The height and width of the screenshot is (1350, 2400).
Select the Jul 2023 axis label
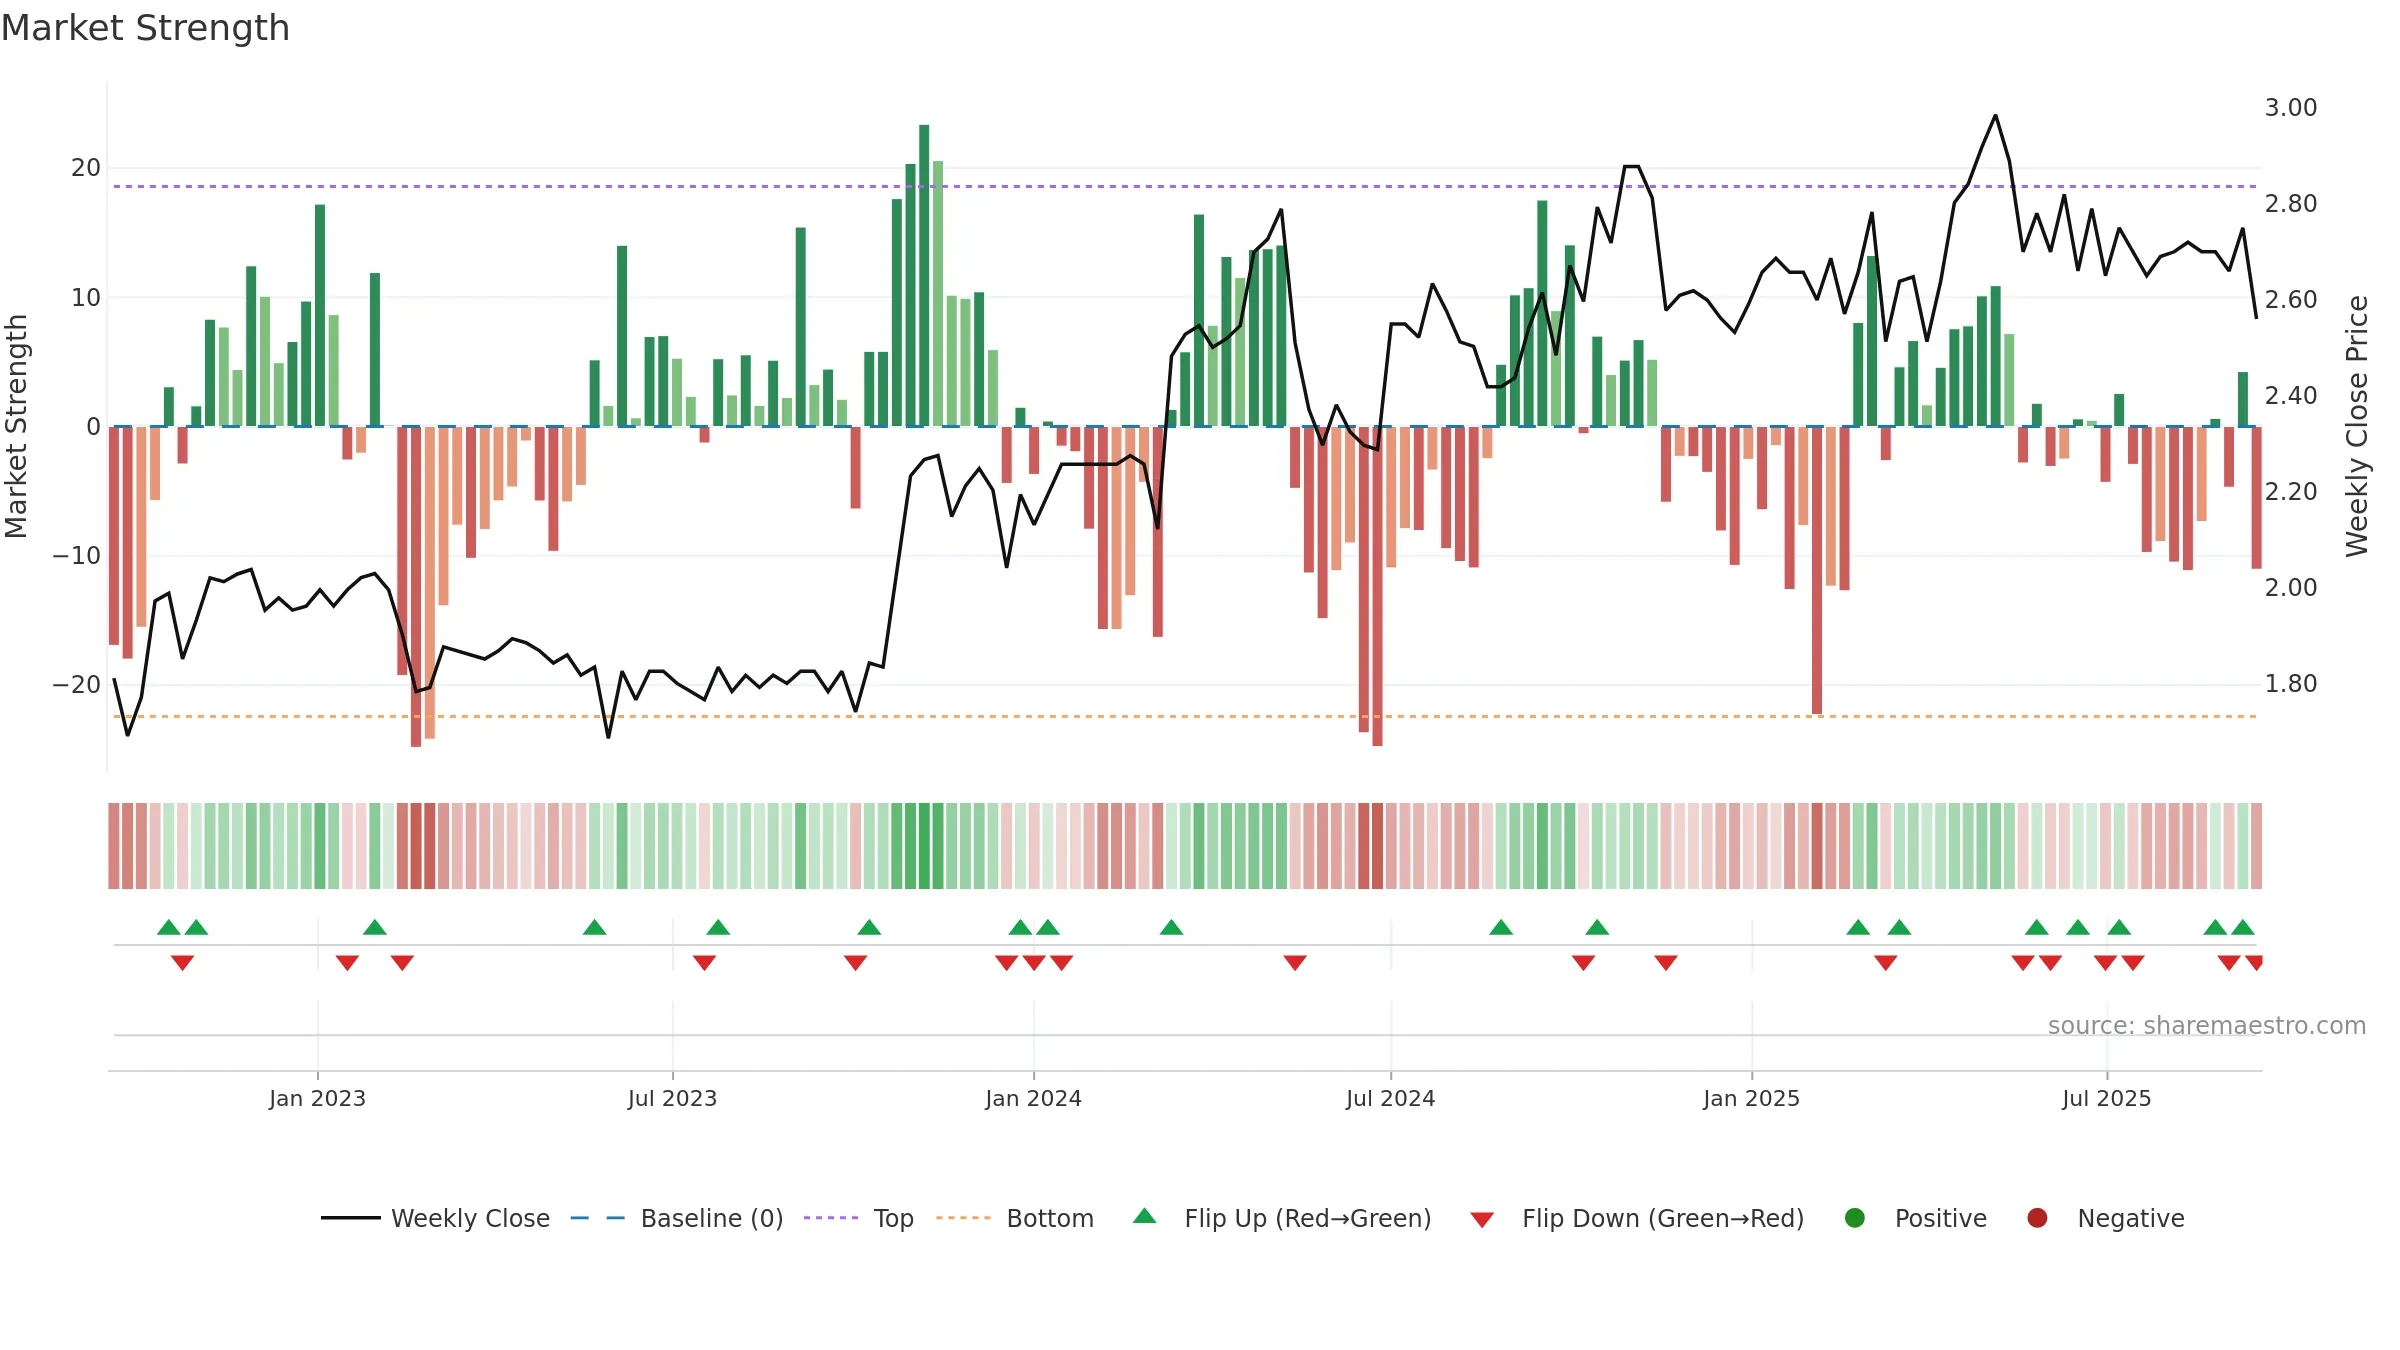click(672, 1098)
